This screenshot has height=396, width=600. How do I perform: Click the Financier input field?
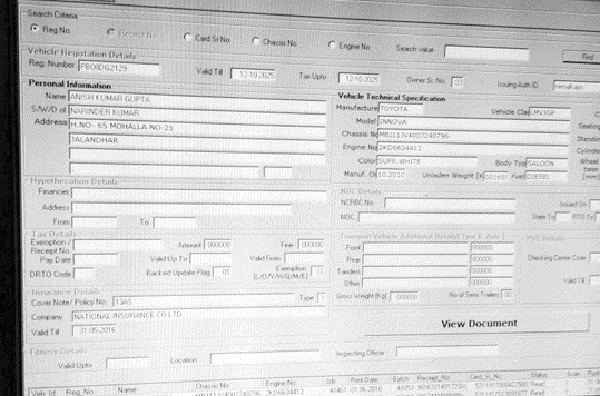[198, 194]
